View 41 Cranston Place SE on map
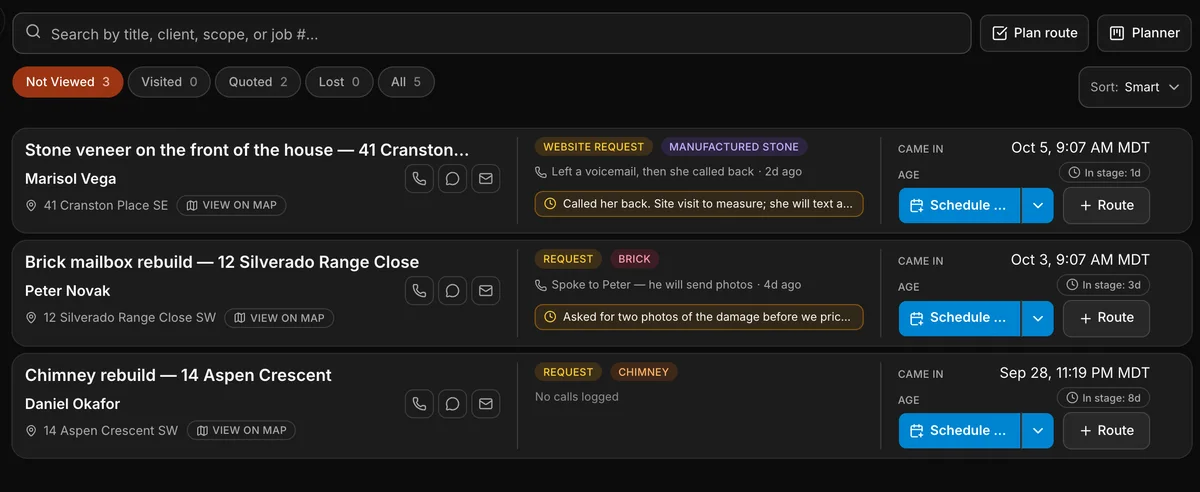The height and width of the screenshot is (492, 1200). pyautogui.click(x=232, y=206)
